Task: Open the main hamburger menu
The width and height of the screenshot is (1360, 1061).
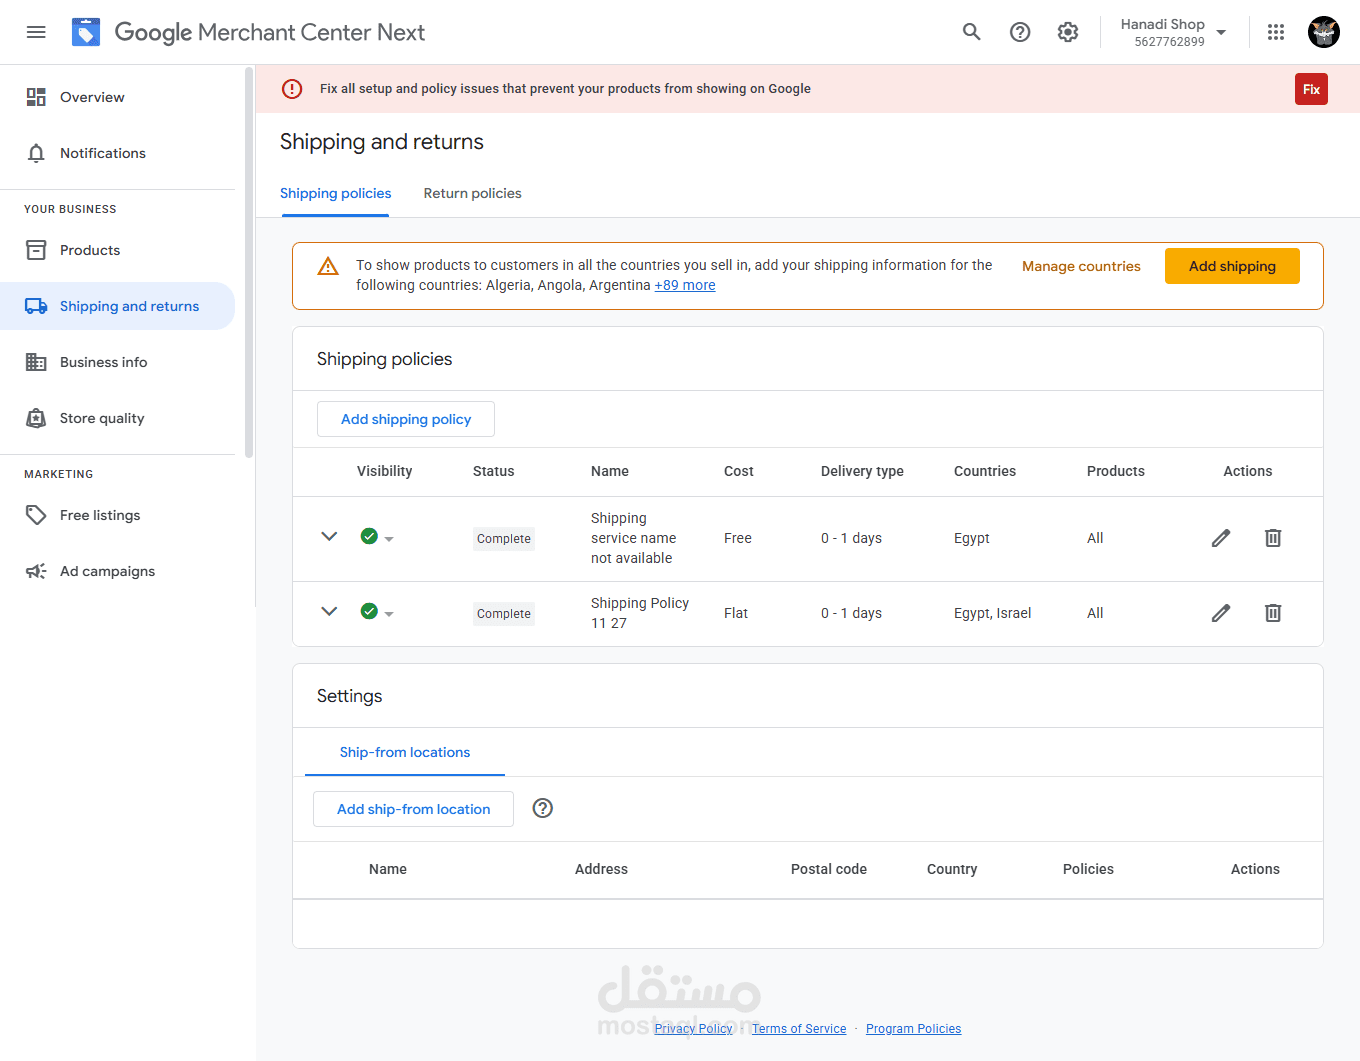Action: click(36, 32)
